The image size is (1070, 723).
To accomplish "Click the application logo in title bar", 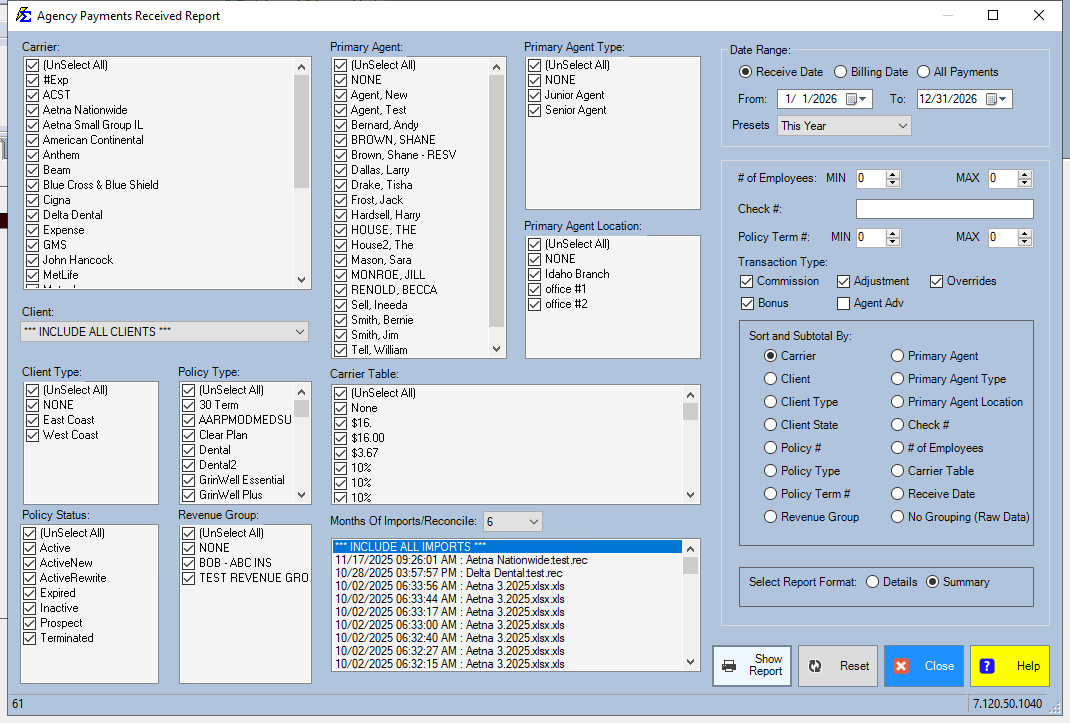I will pos(22,15).
